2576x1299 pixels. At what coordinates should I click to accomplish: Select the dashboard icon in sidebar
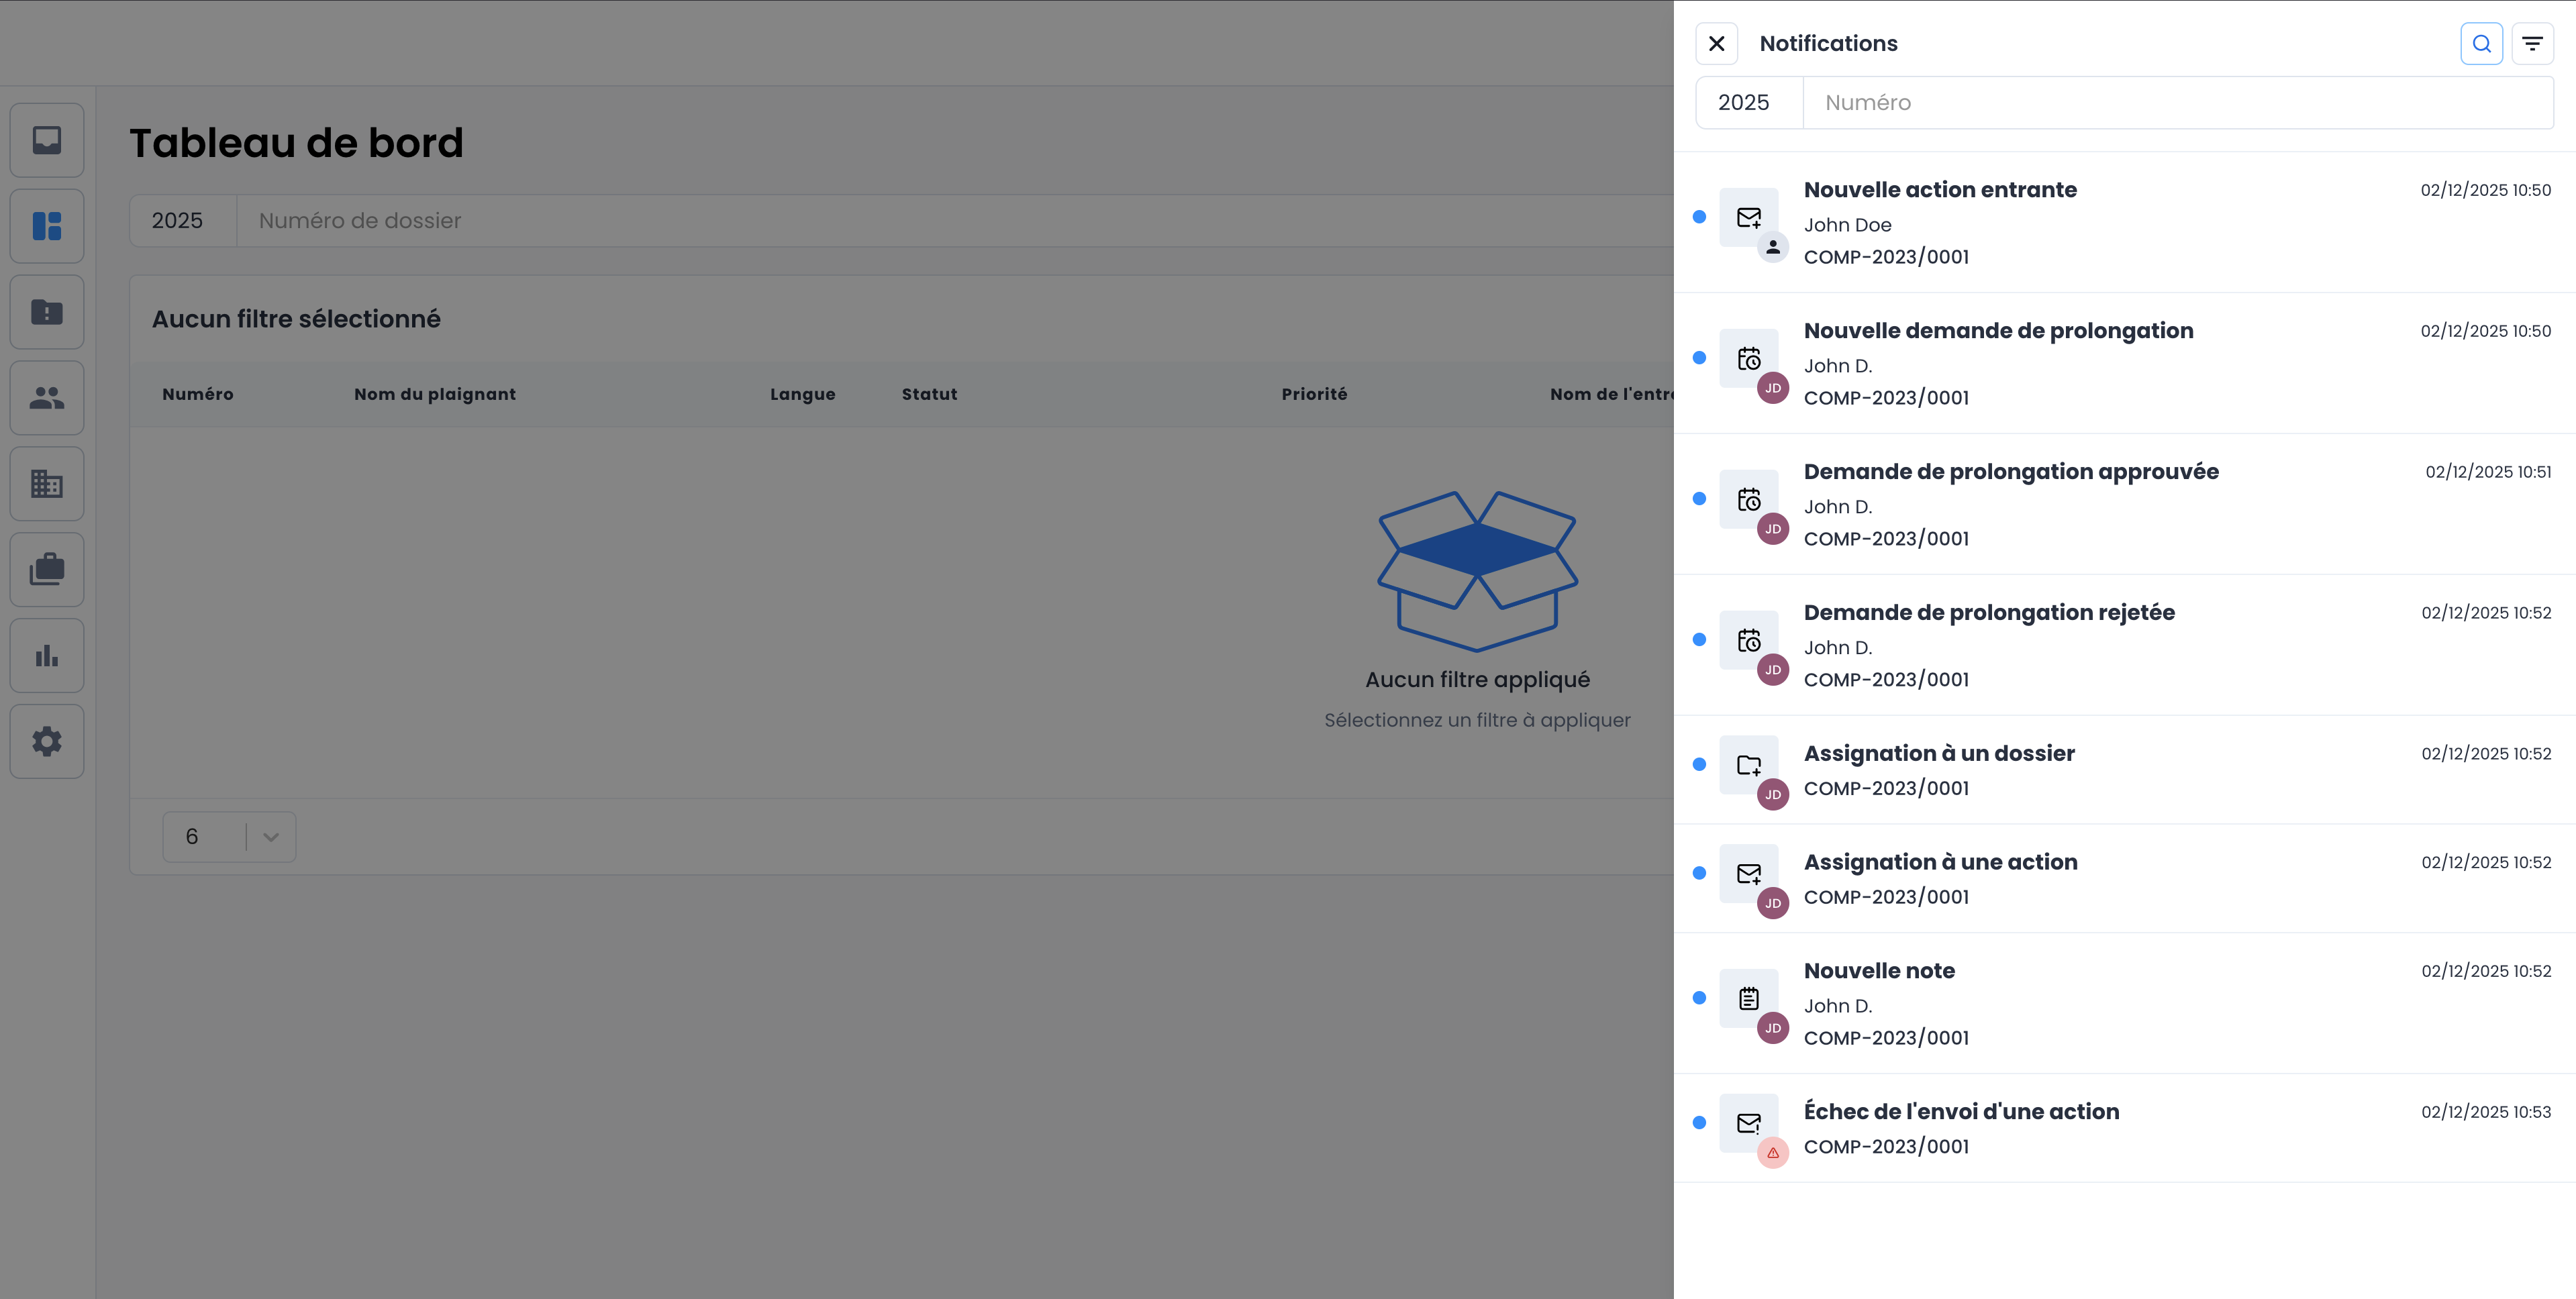click(47, 226)
